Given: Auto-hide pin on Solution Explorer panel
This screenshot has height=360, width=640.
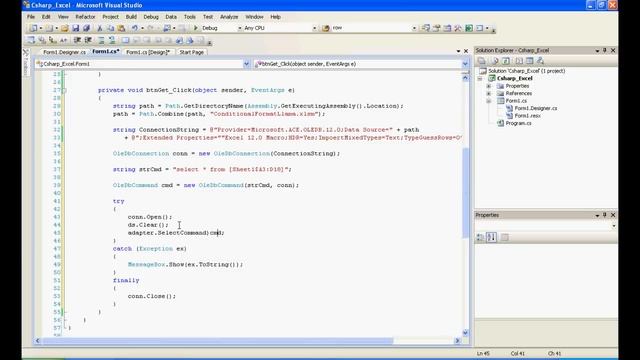Looking at the screenshot, I should pos(604,50).
